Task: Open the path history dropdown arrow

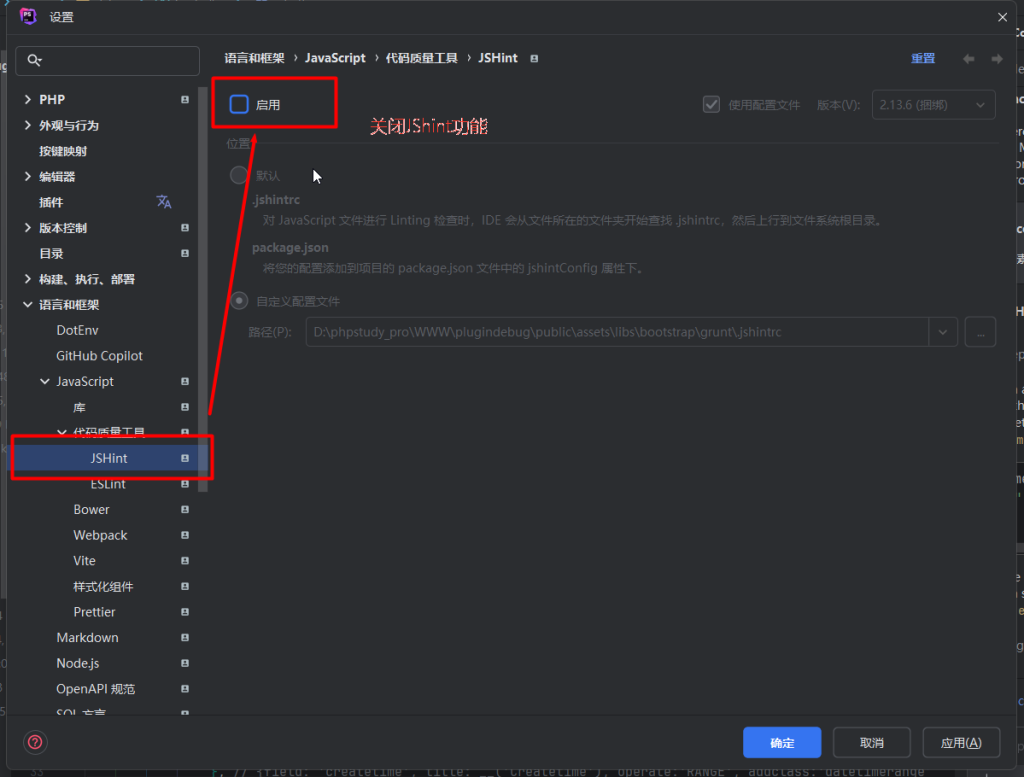Action: [x=943, y=331]
